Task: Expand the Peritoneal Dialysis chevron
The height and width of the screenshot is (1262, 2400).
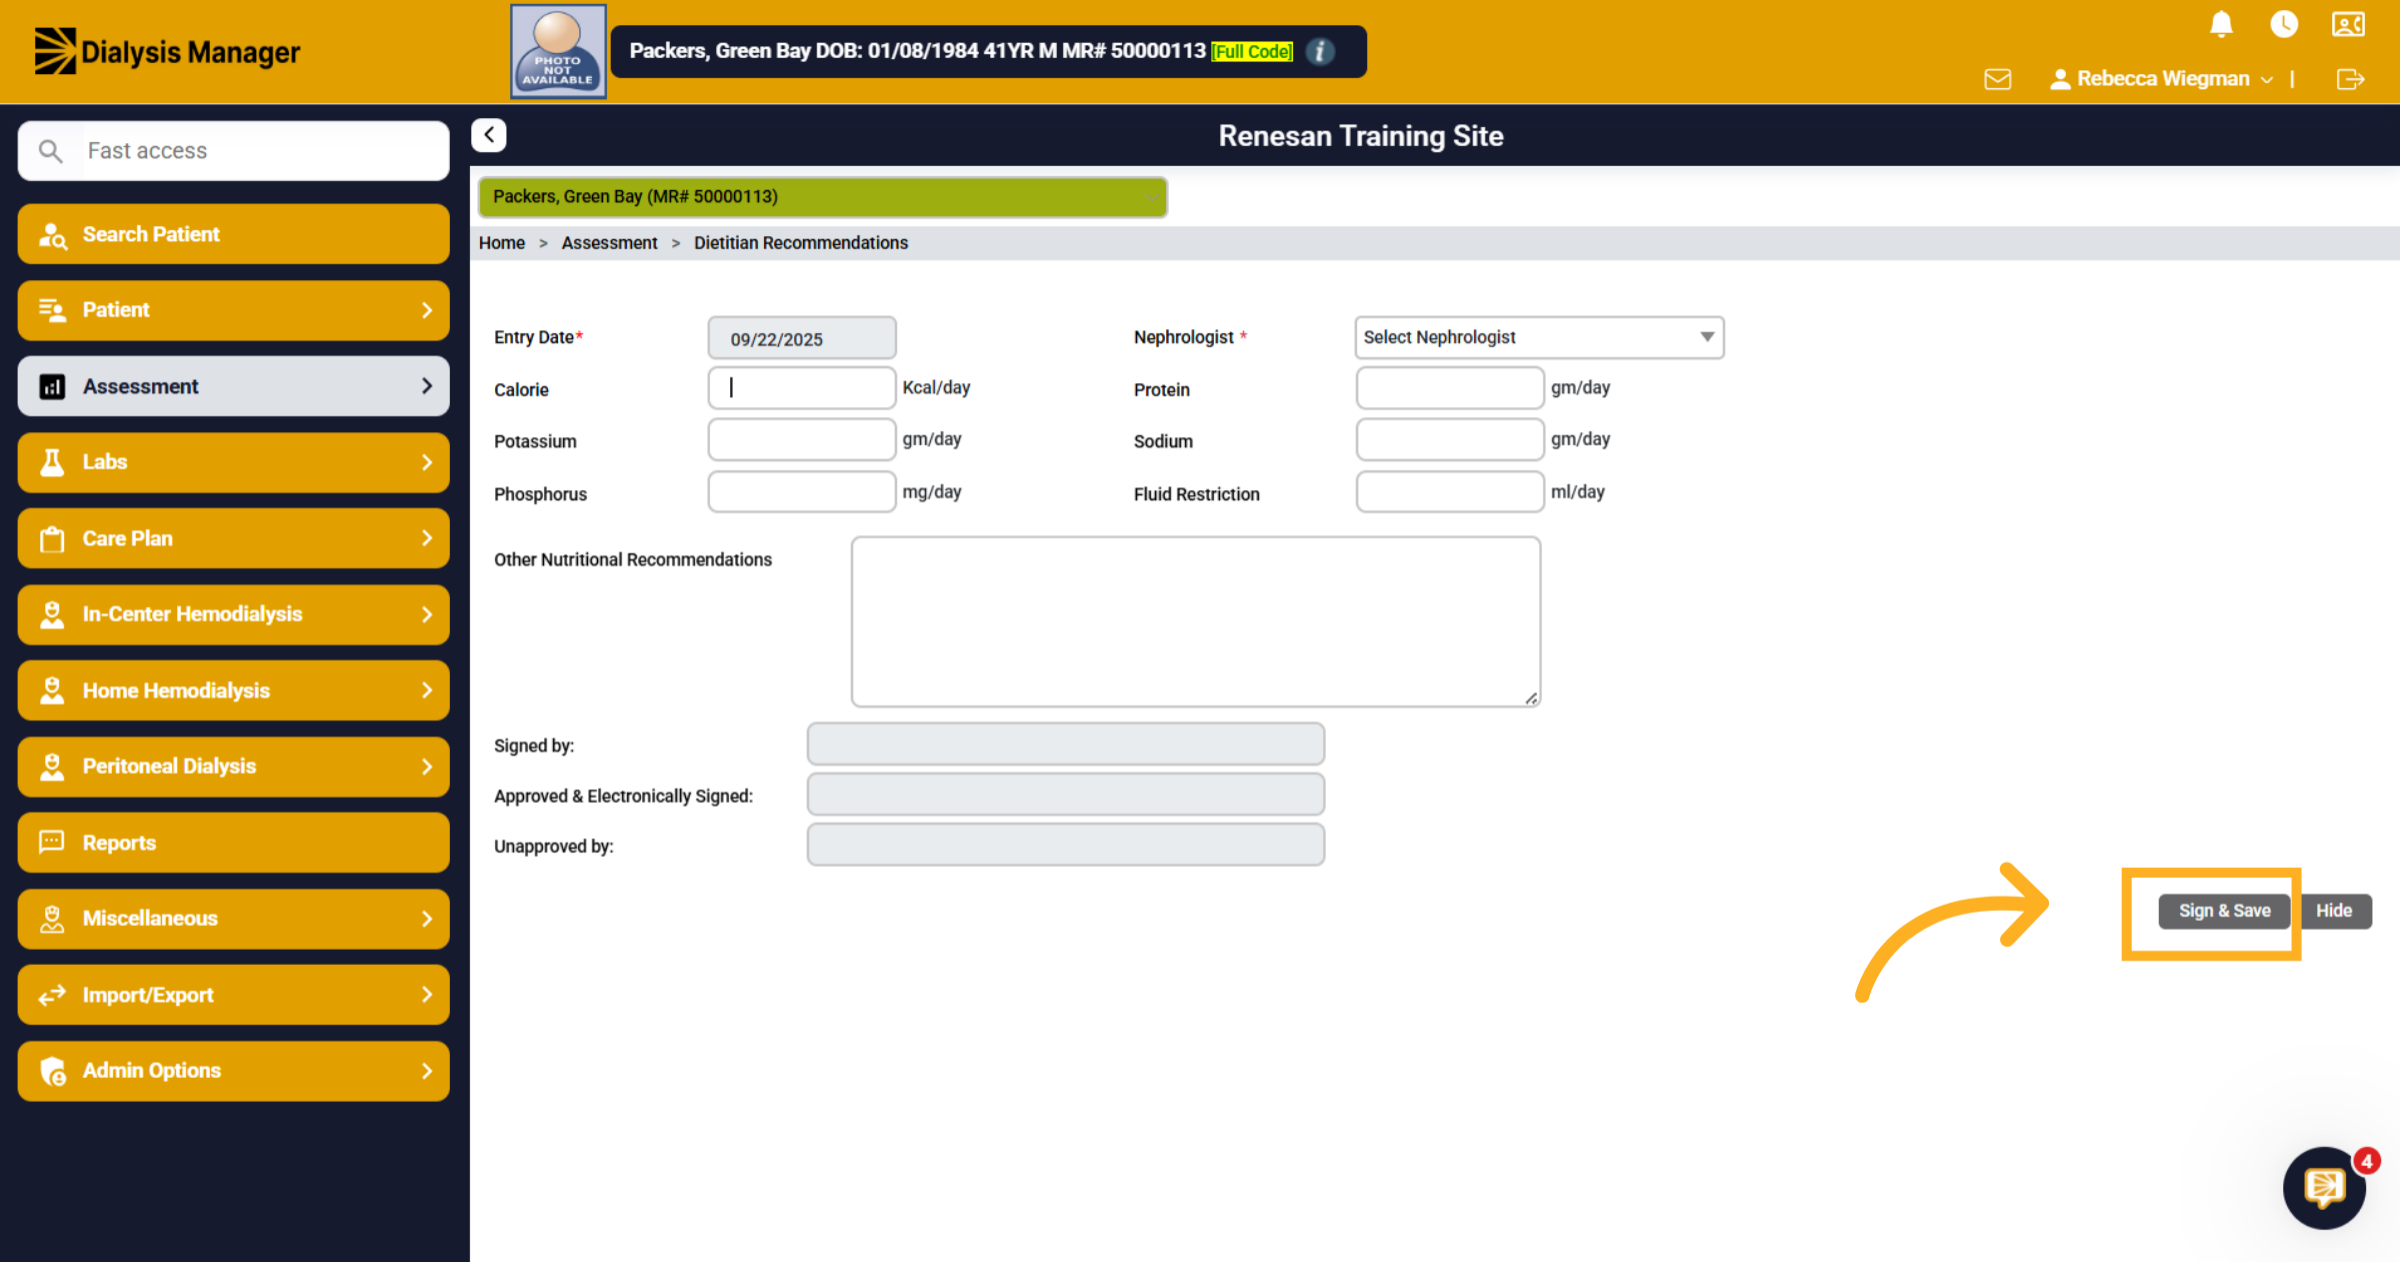Action: pyautogui.click(x=427, y=766)
